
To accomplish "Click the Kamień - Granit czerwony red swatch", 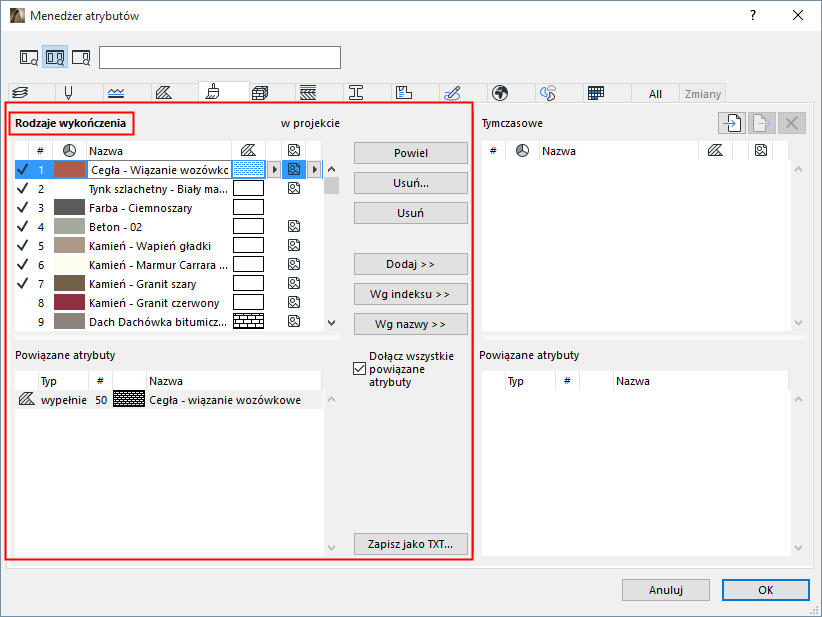I will 69,302.
